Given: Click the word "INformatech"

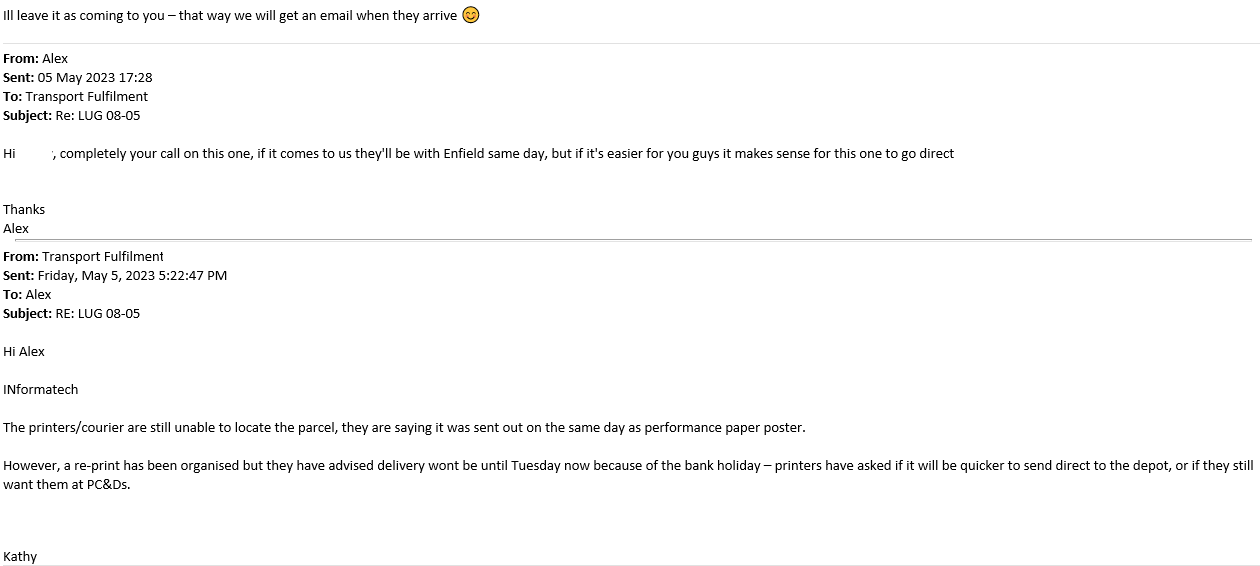Looking at the screenshot, I should click(41, 389).
